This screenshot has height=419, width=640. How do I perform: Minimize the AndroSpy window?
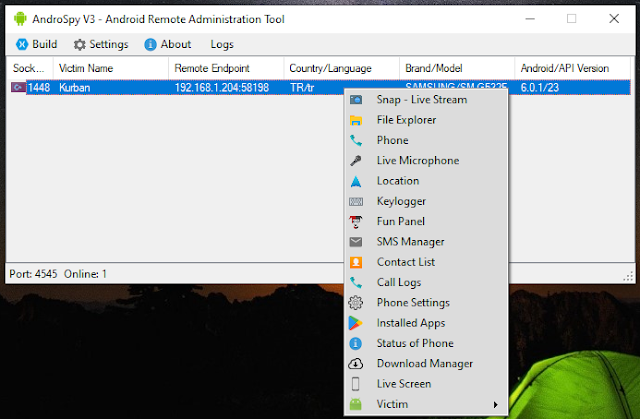click(530, 19)
